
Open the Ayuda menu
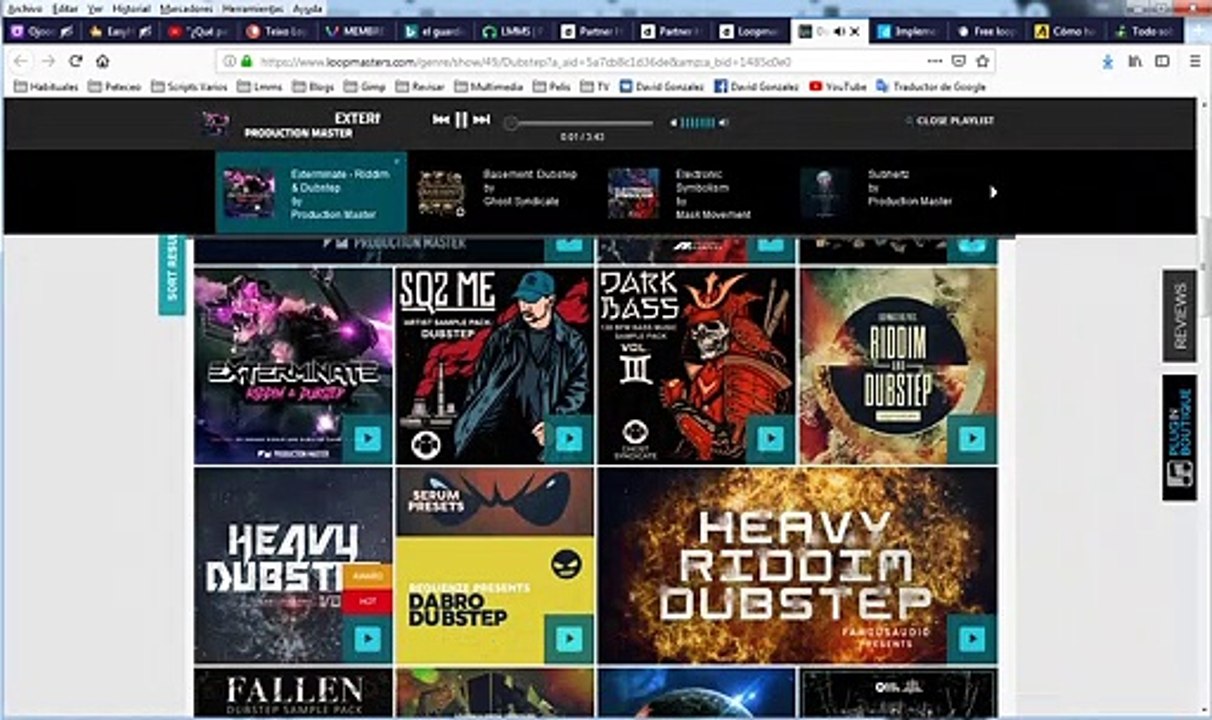click(x=307, y=7)
